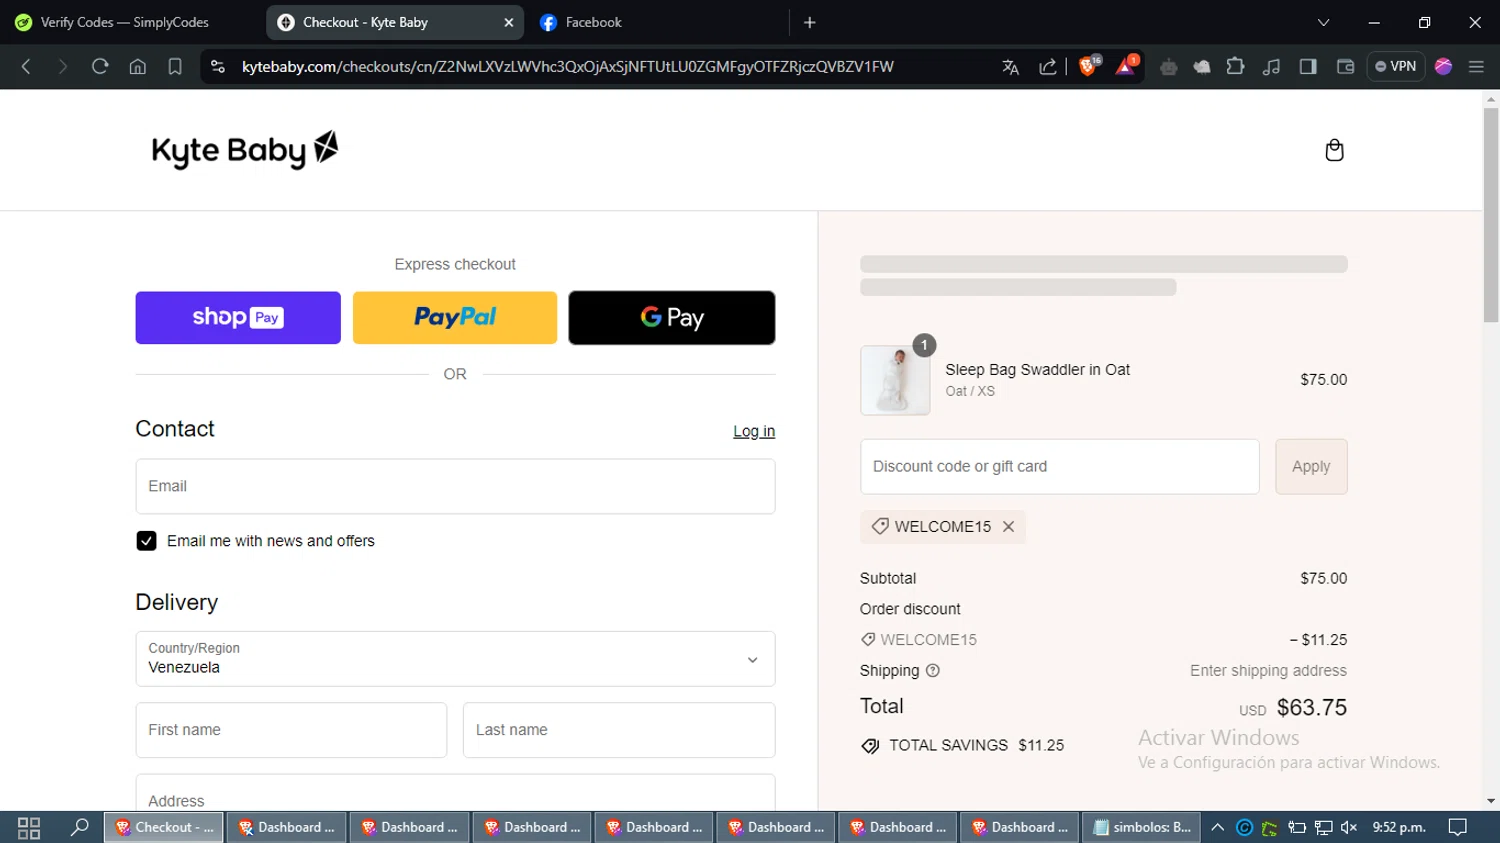Click the Address field

click(455, 793)
